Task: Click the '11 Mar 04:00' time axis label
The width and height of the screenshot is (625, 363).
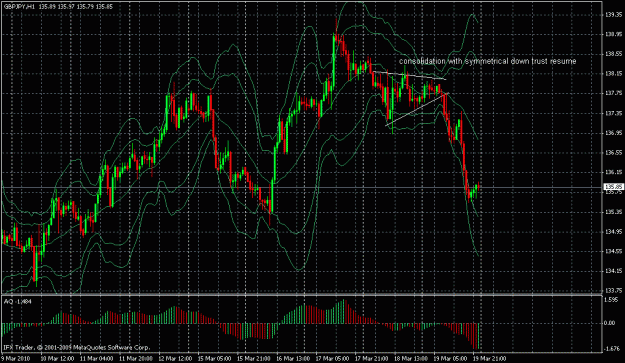Action: pyautogui.click(x=96, y=359)
